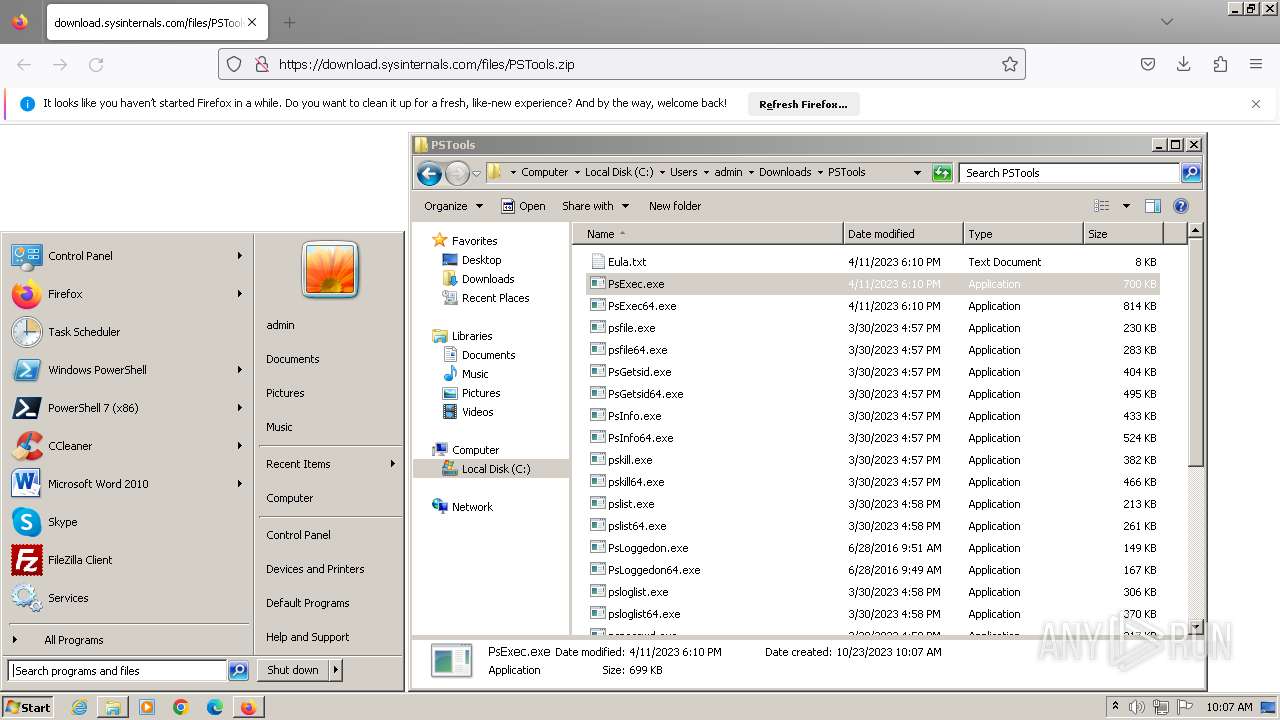1280x720 pixels.
Task: Click the Refresh Firefox… button
Action: pos(803,104)
